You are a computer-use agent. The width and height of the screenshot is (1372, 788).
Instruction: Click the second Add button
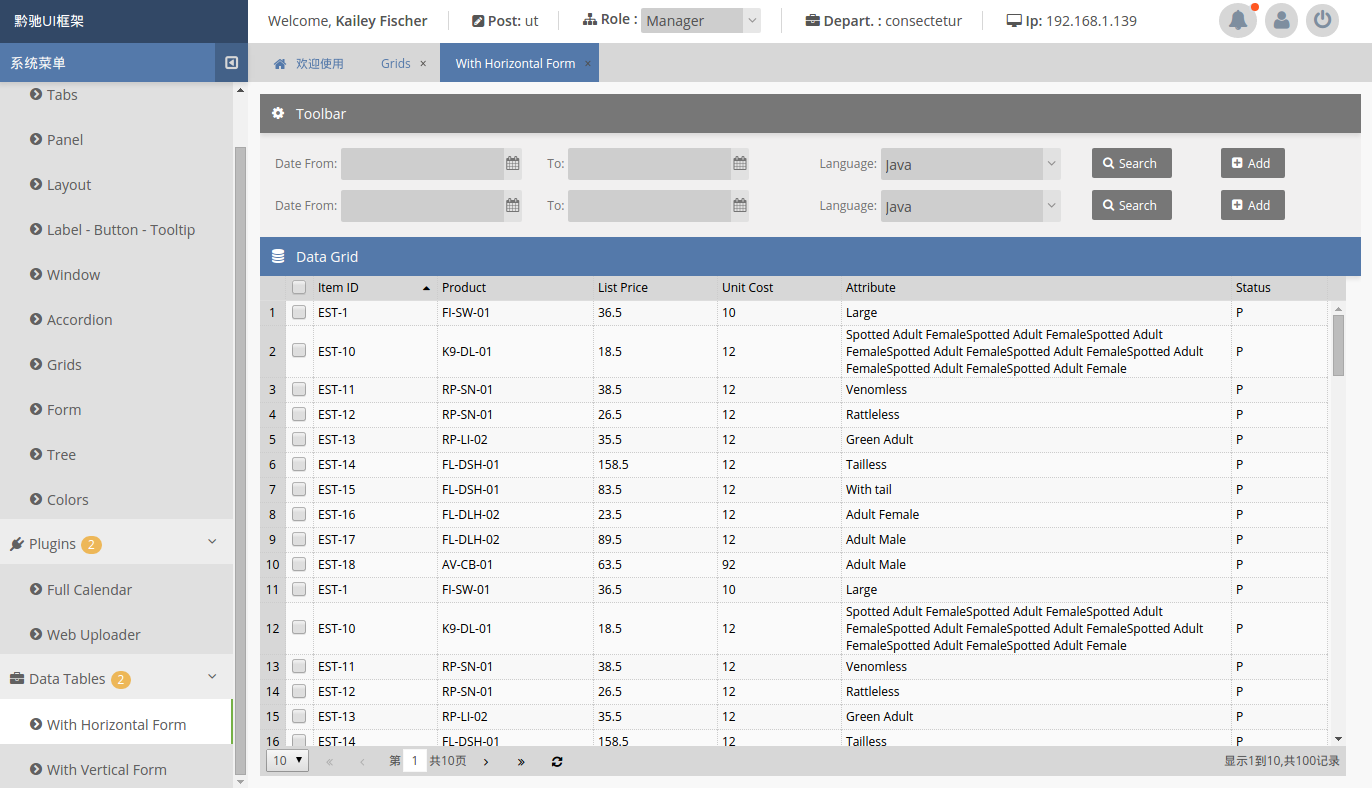[x=1252, y=206]
